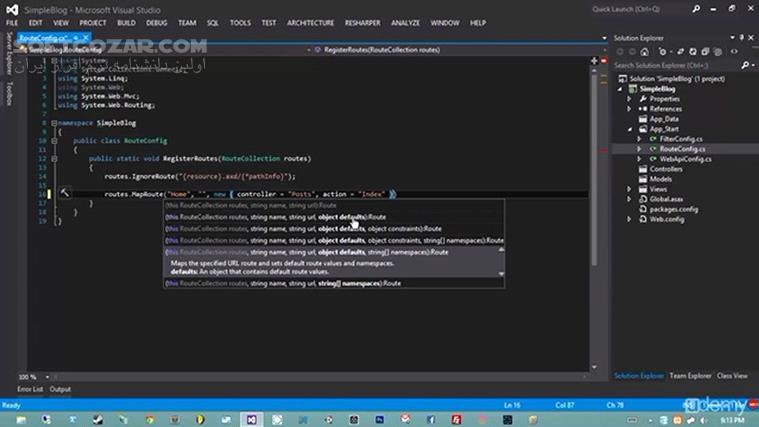Open the Error List tab

[30, 389]
